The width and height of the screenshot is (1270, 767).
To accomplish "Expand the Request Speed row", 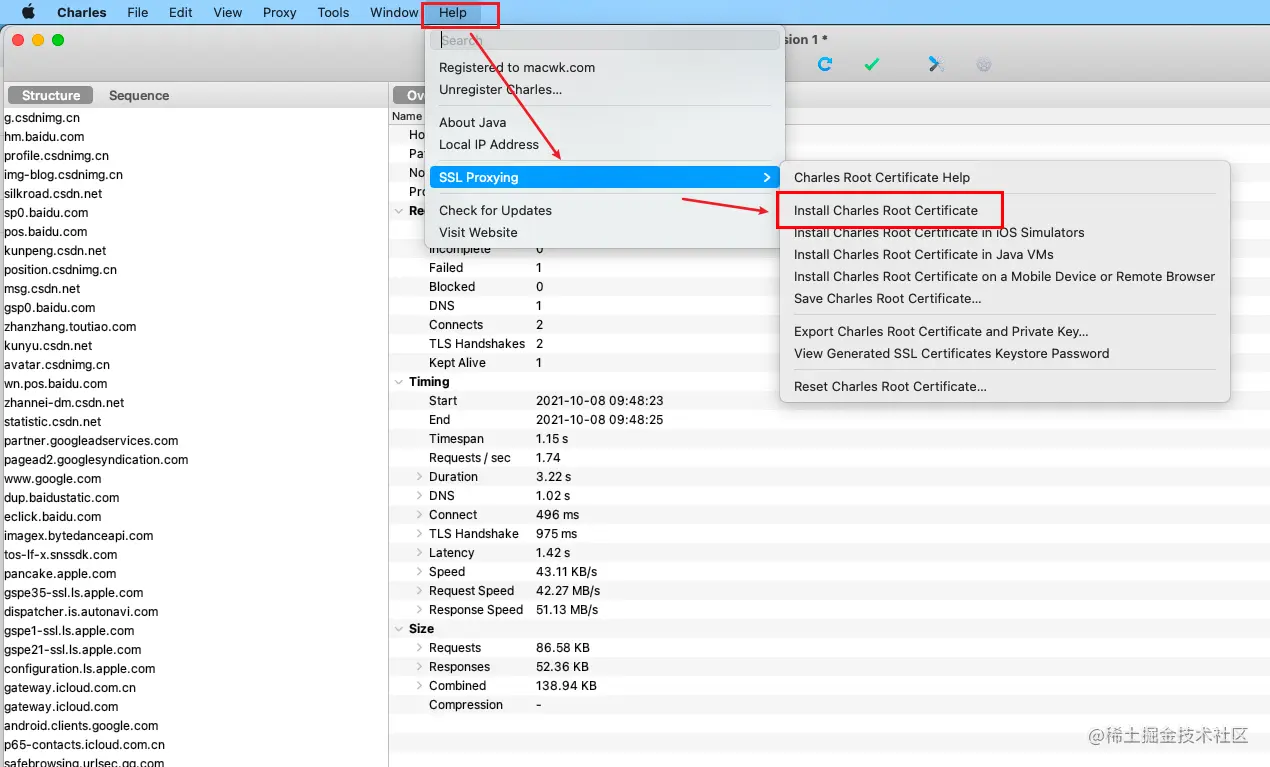I will pos(420,591).
